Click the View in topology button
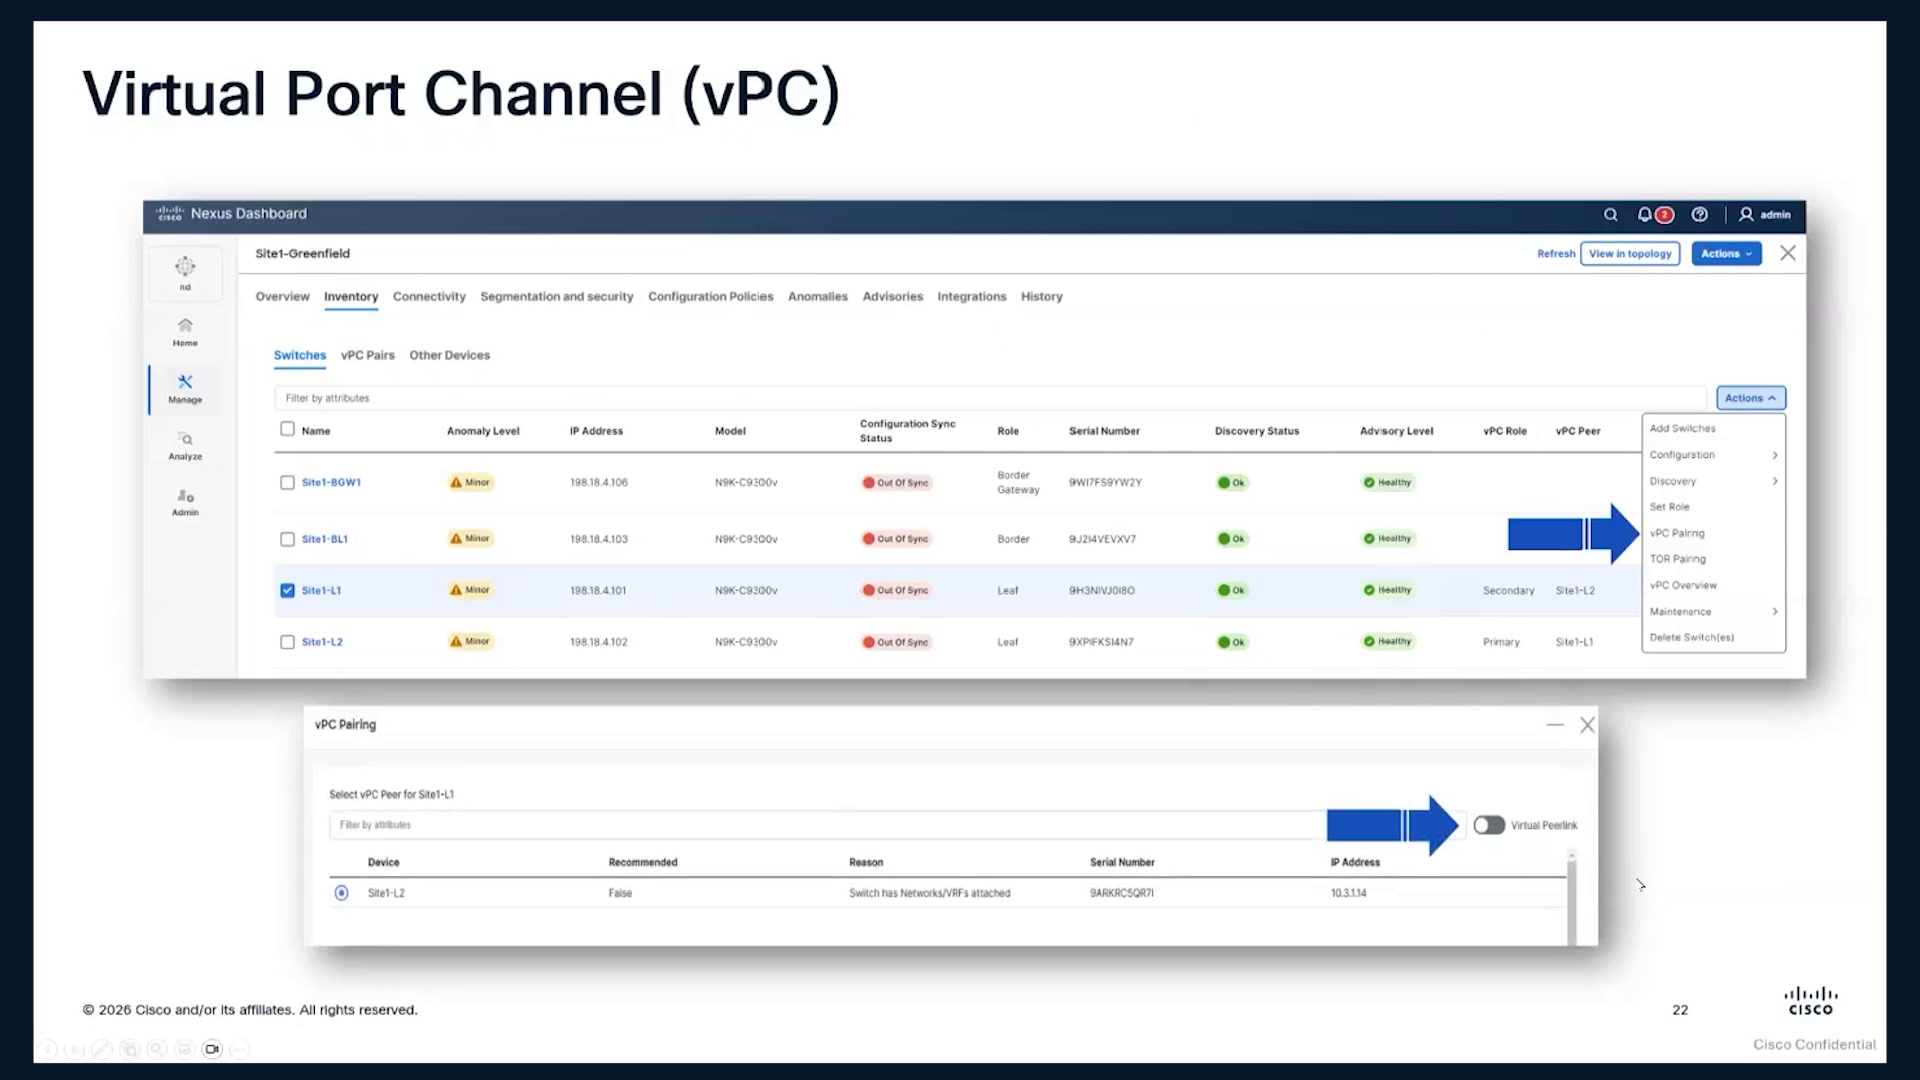Screen dimensions: 1920x1080 click(x=1630, y=254)
